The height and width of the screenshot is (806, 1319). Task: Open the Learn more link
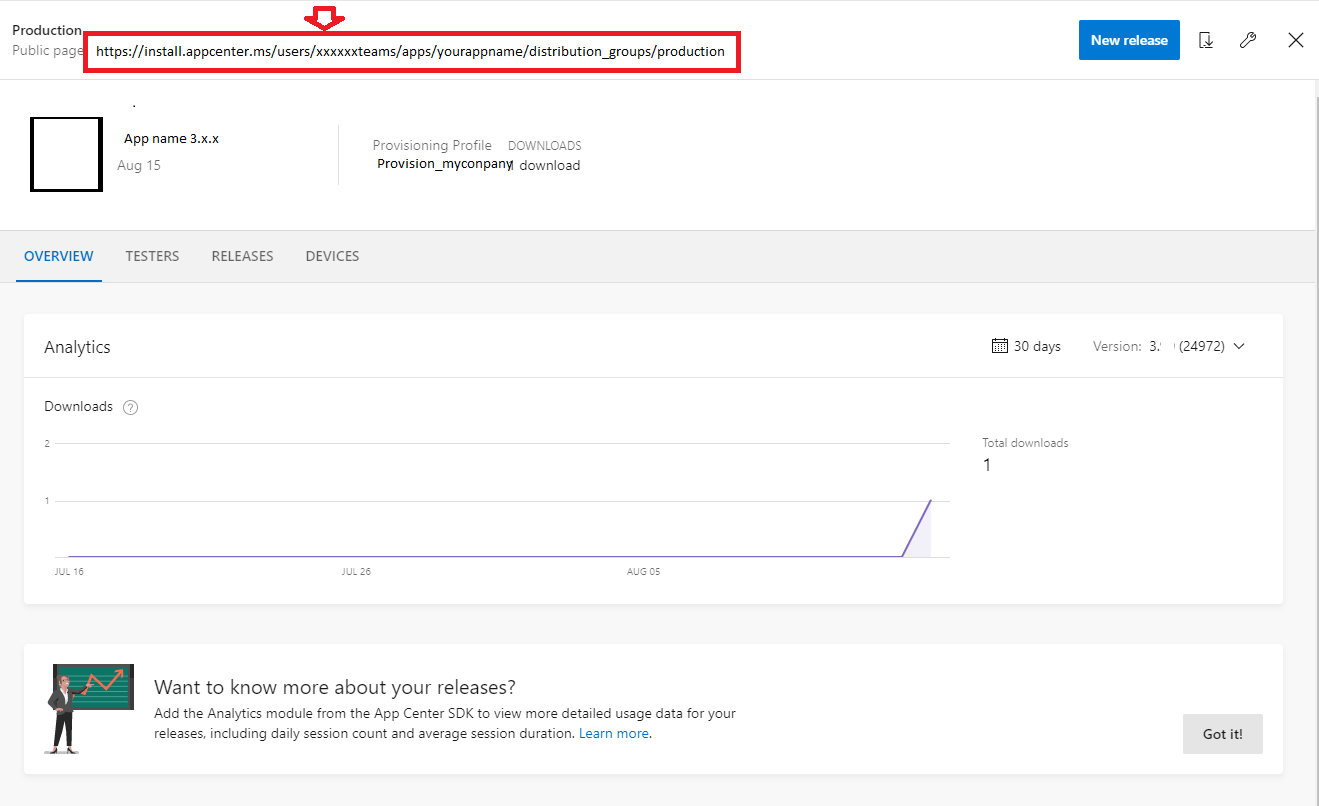click(x=613, y=733)
